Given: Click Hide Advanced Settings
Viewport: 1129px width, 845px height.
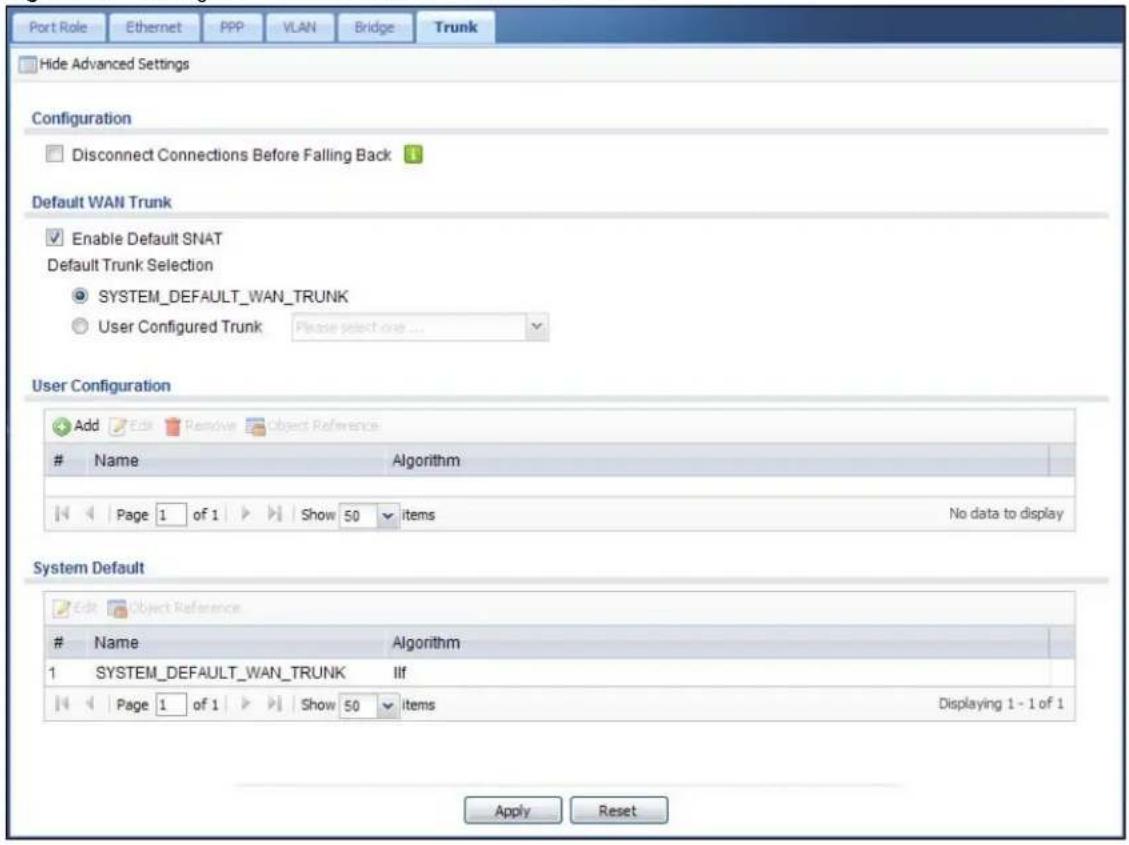Looking at the screenshot, I should tap(104, 64).
